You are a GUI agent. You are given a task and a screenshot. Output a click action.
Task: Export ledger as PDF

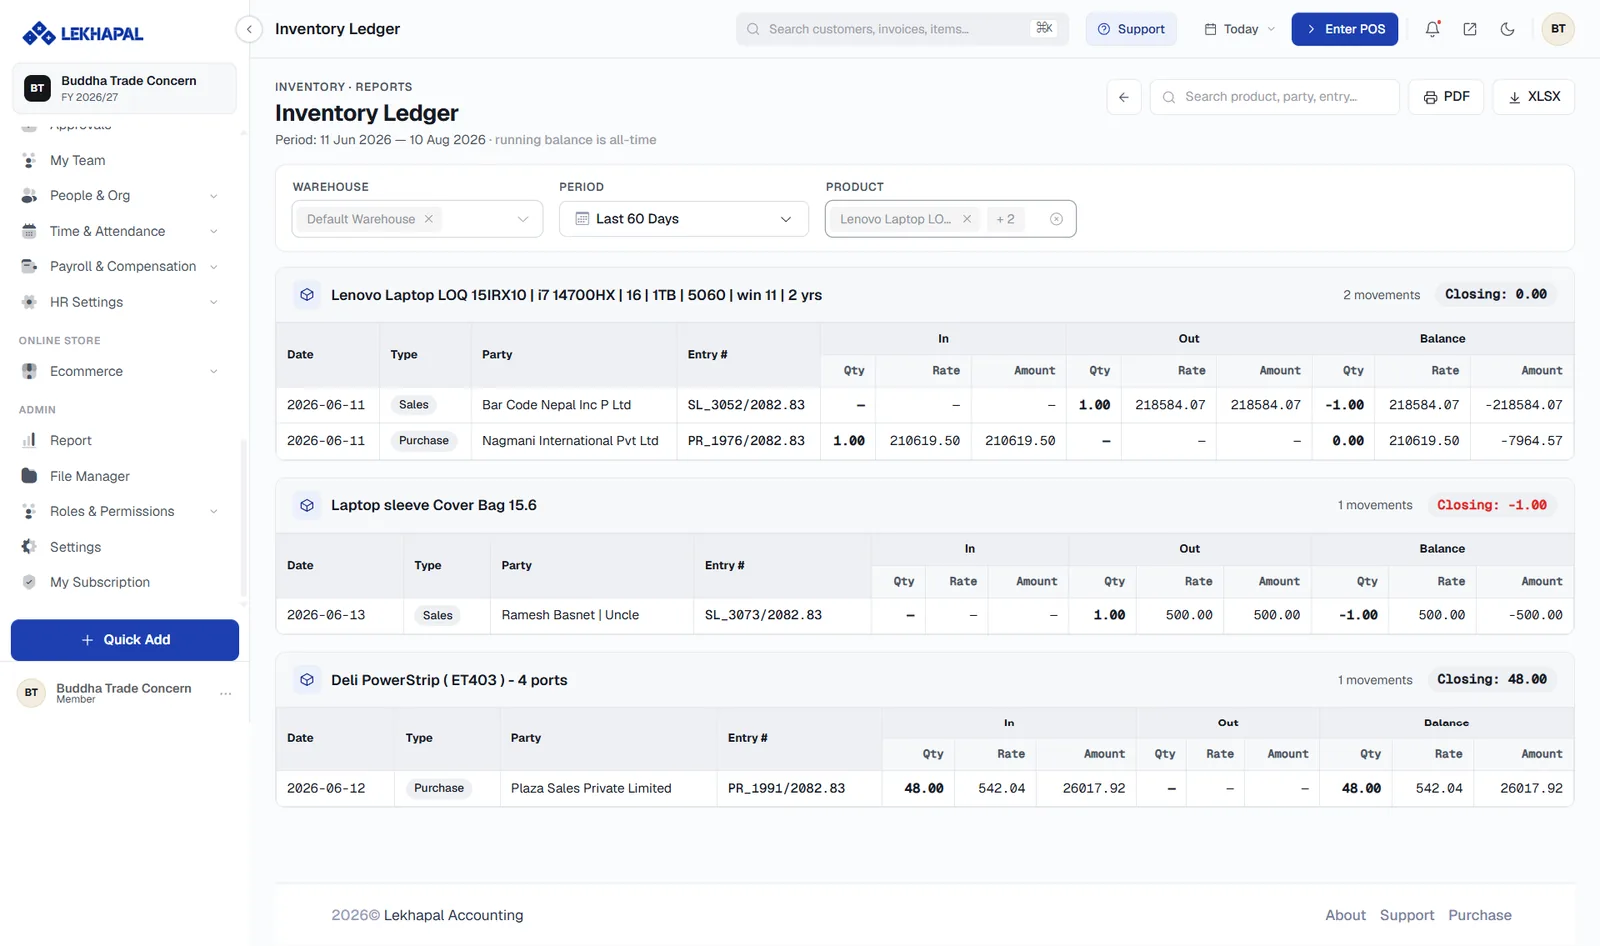(1446, 97)
